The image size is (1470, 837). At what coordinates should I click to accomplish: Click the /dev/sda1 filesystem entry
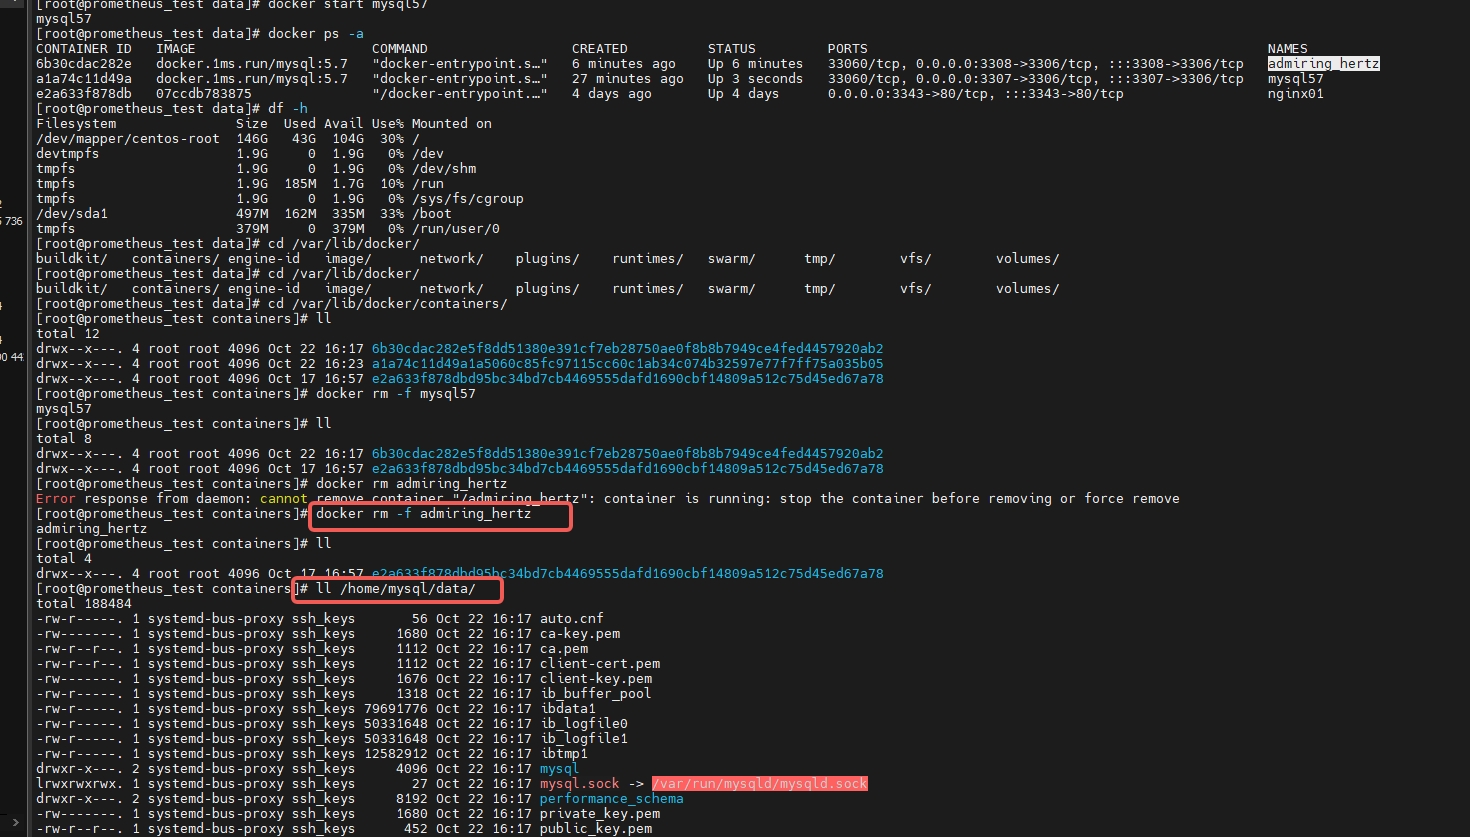(x=71, y=214)
